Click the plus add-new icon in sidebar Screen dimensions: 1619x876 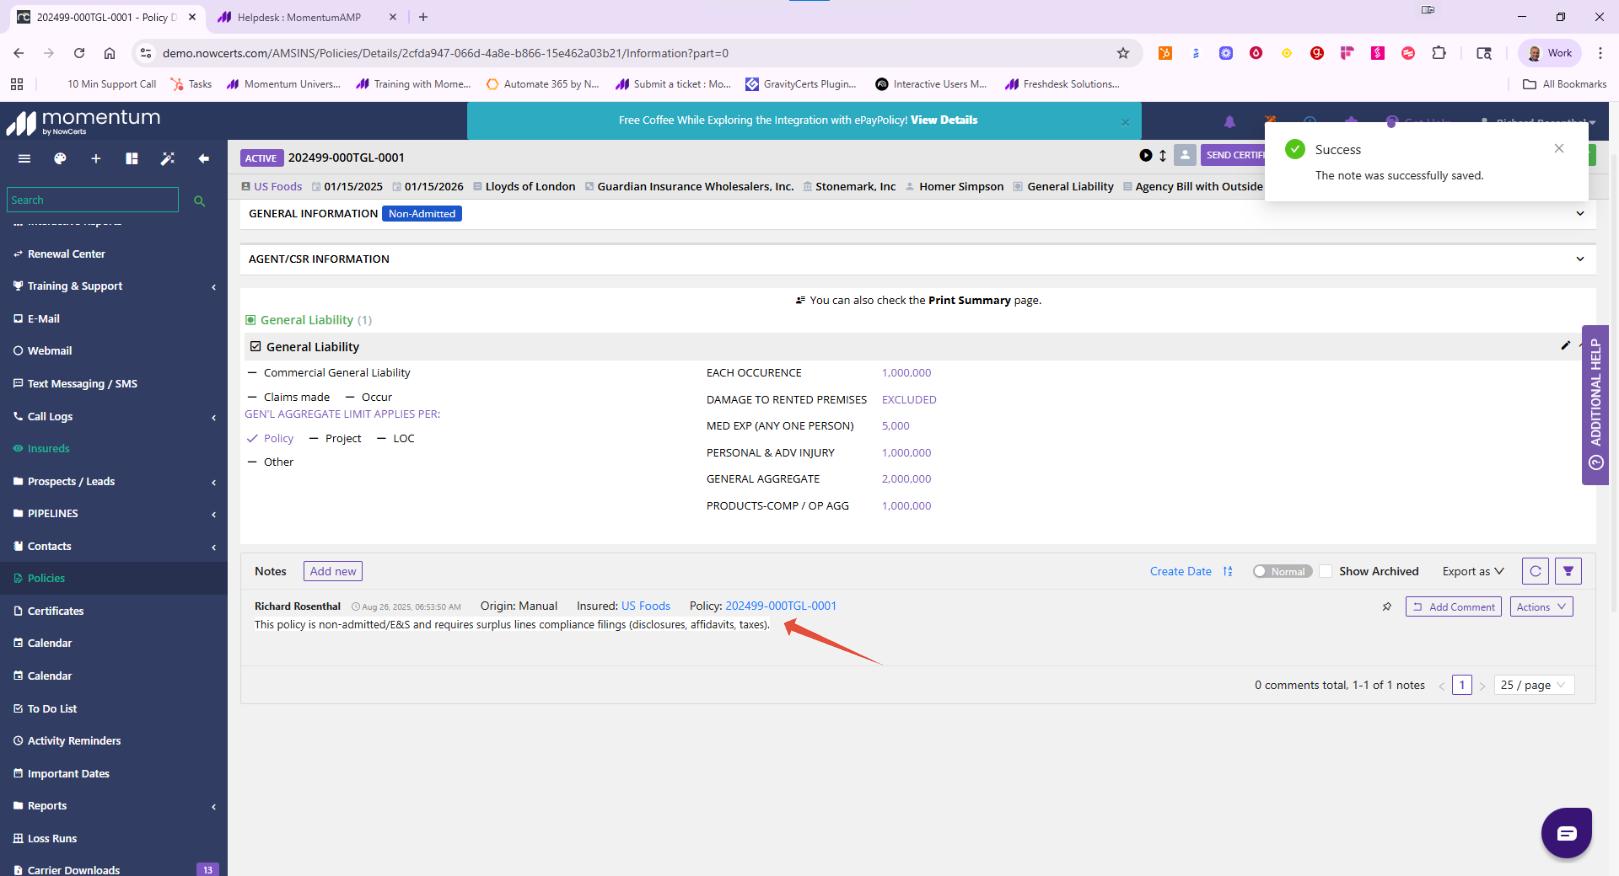96,158
